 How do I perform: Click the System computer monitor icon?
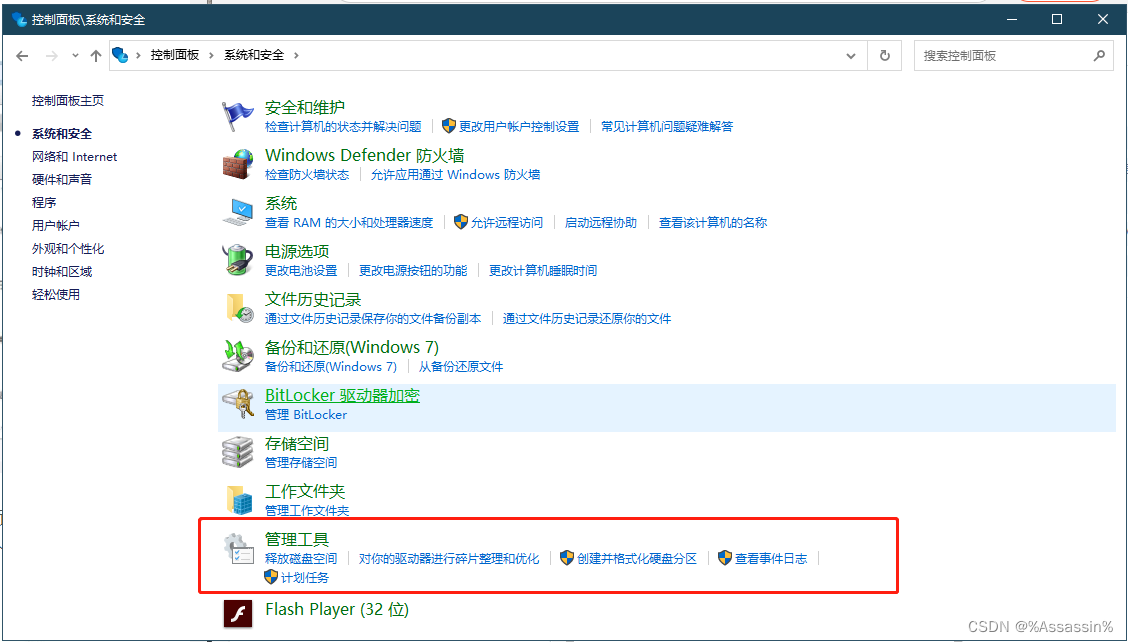pyautogui.click(x=237, y=212)
